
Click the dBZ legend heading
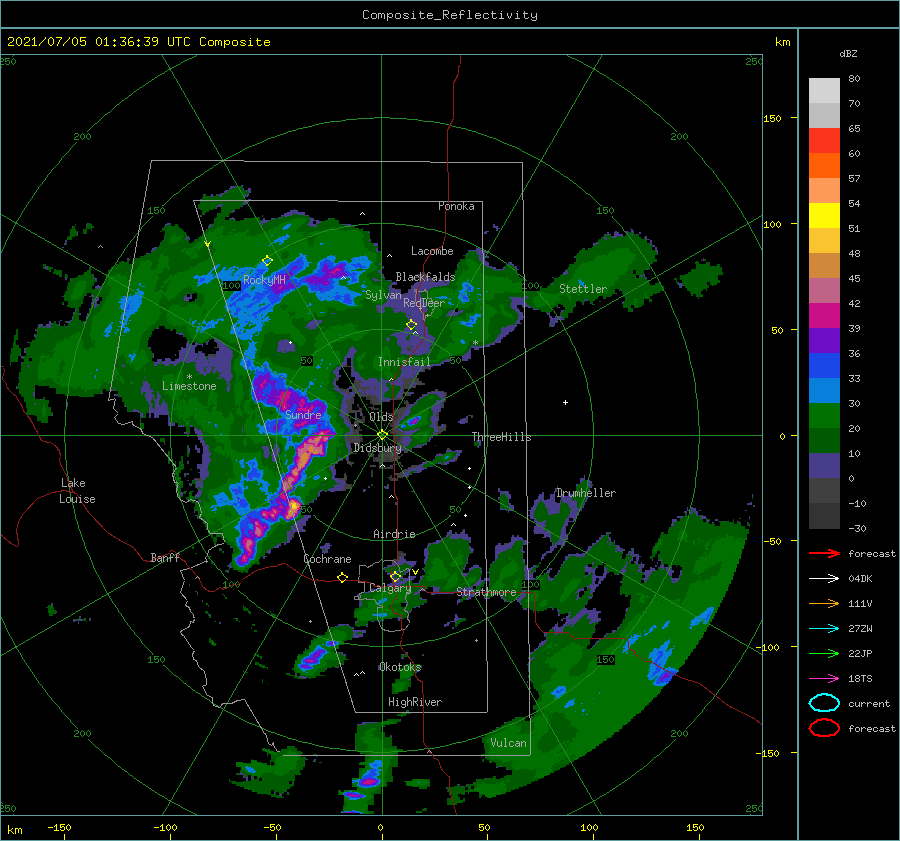(848, 54)
